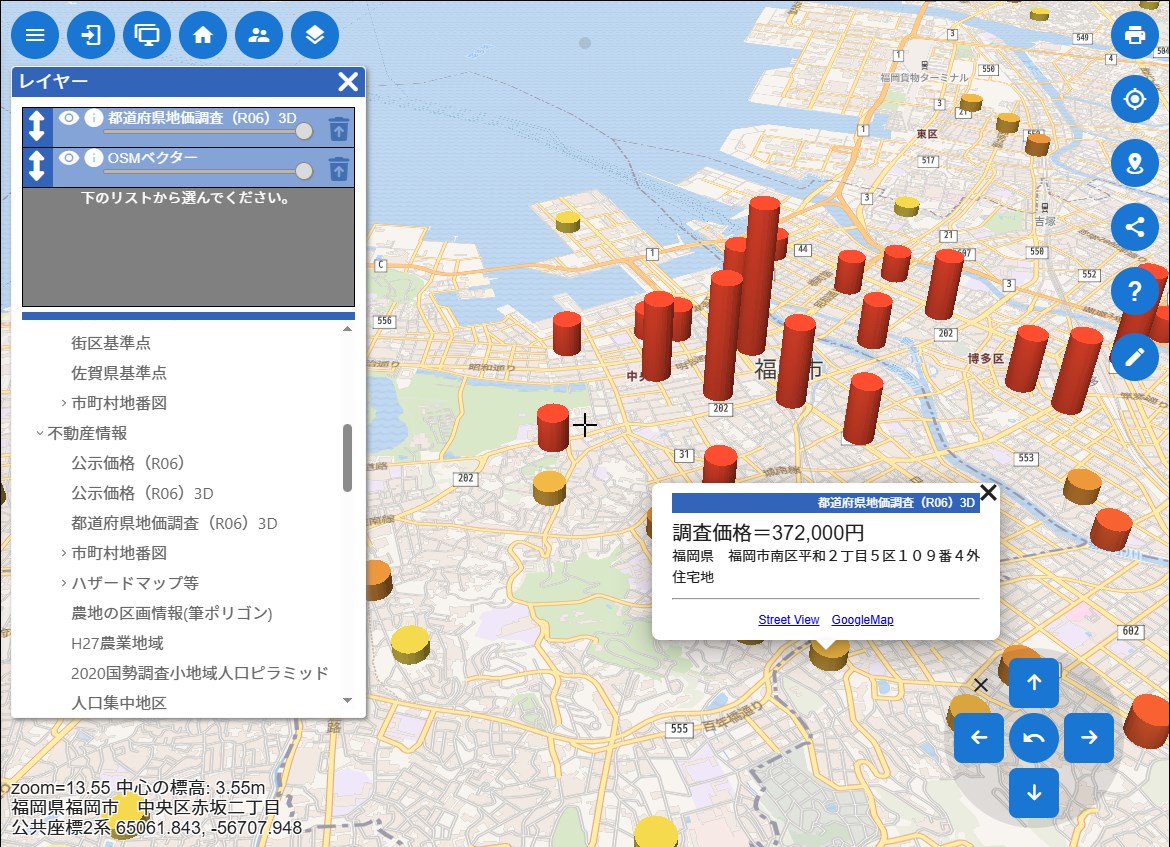Screen dimensions: 1170x847
Task: Click the print map button
Action: coord(1134,36)
